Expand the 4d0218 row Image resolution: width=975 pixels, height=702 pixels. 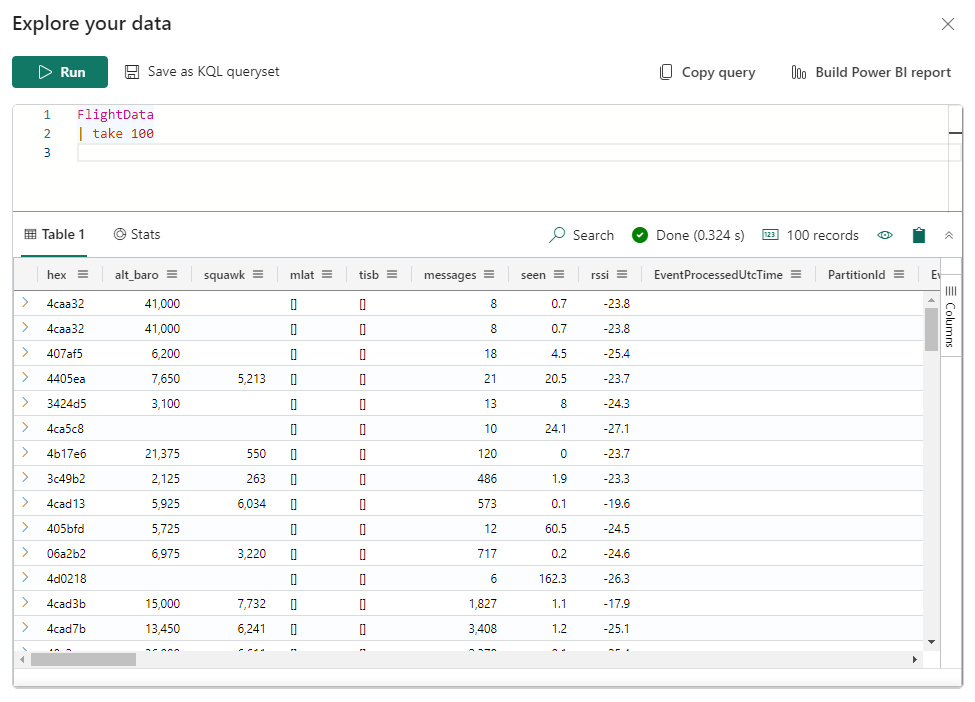click(25, 577)
